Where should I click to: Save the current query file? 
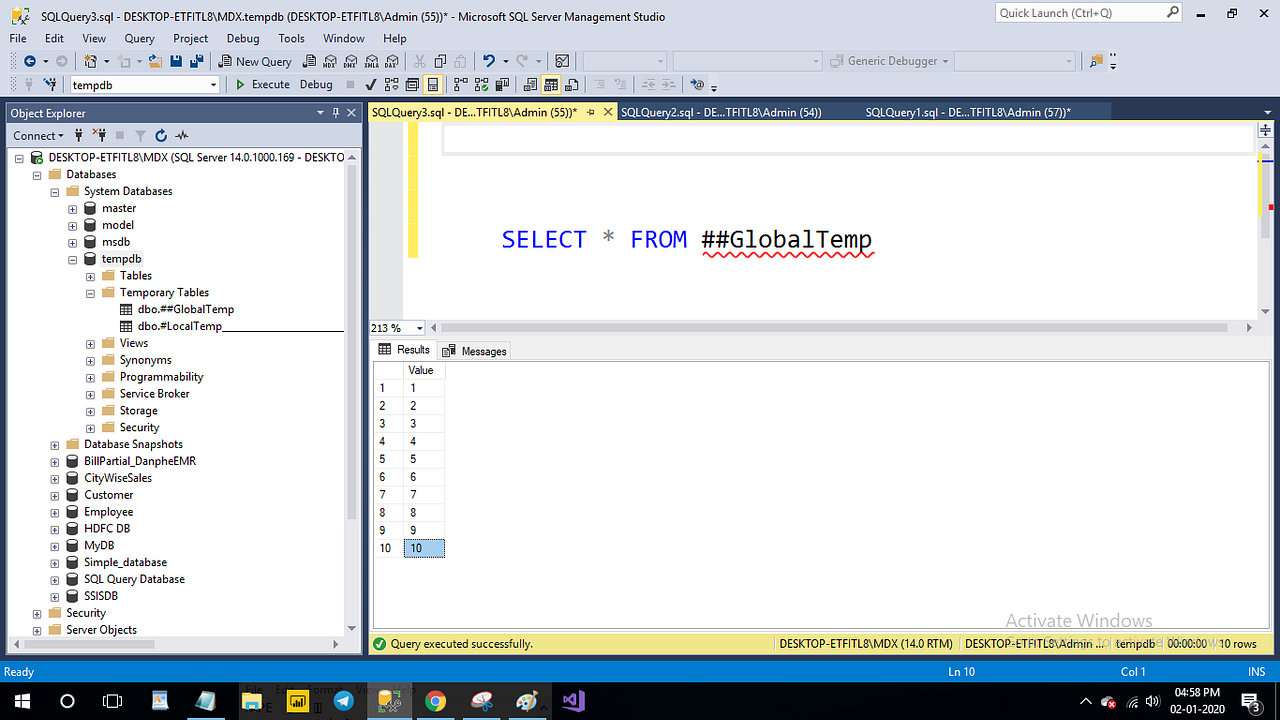point(176,61)
